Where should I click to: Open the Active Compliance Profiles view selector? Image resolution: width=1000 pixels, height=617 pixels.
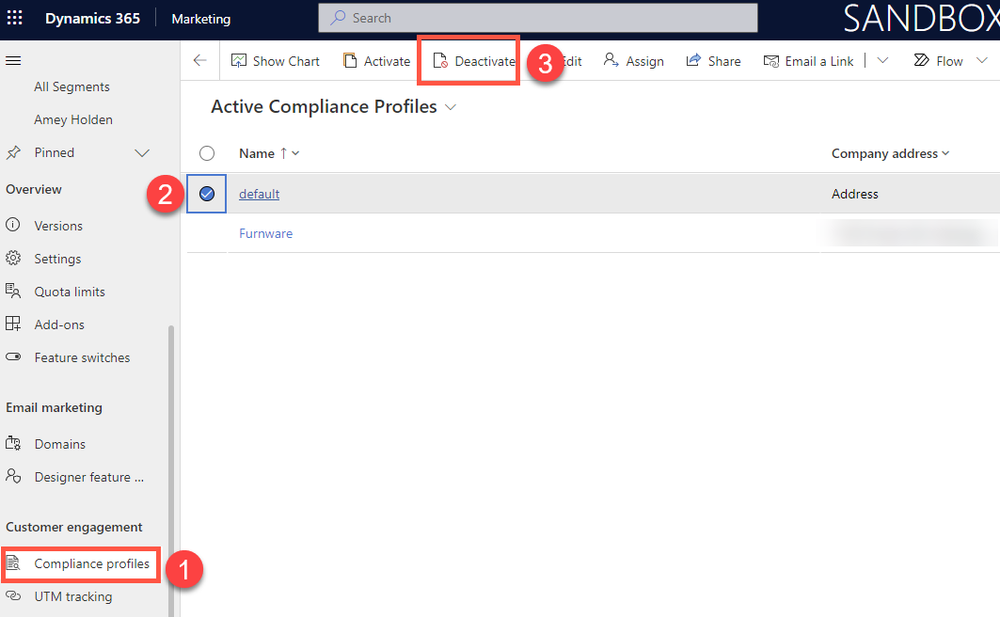(x=449, y=106)
